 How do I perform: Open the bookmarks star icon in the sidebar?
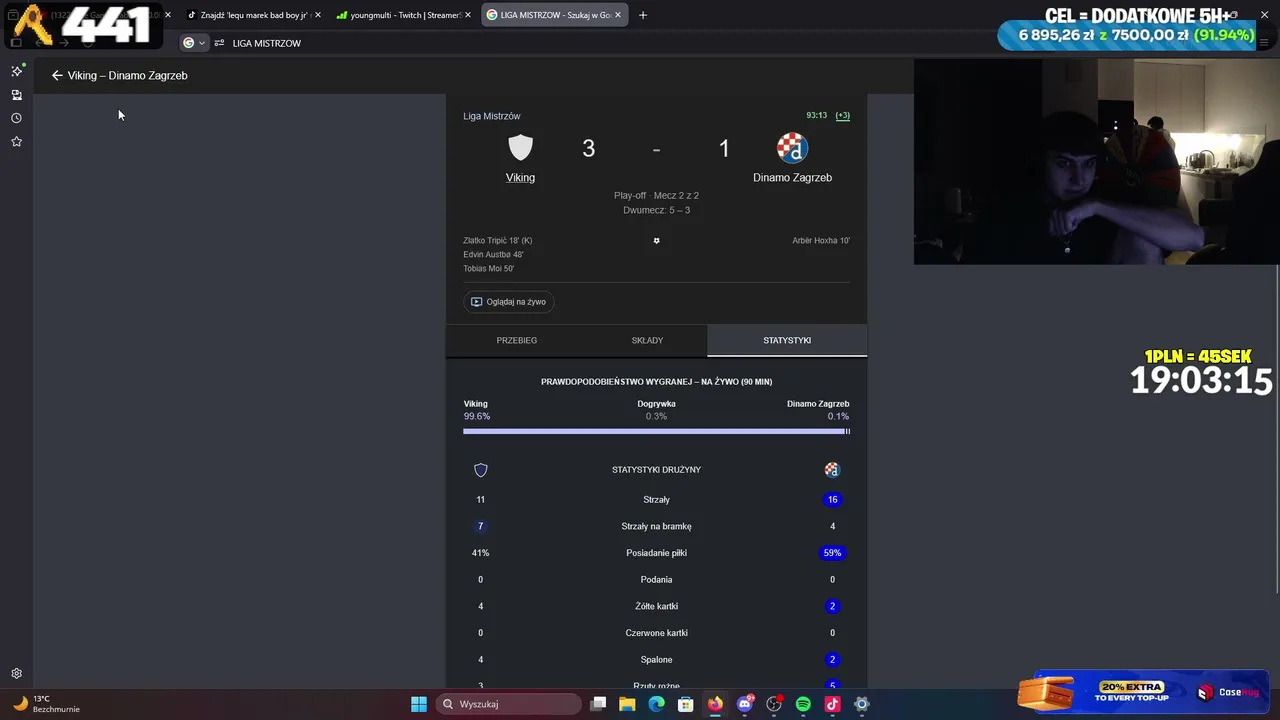[x=16, y=142]
